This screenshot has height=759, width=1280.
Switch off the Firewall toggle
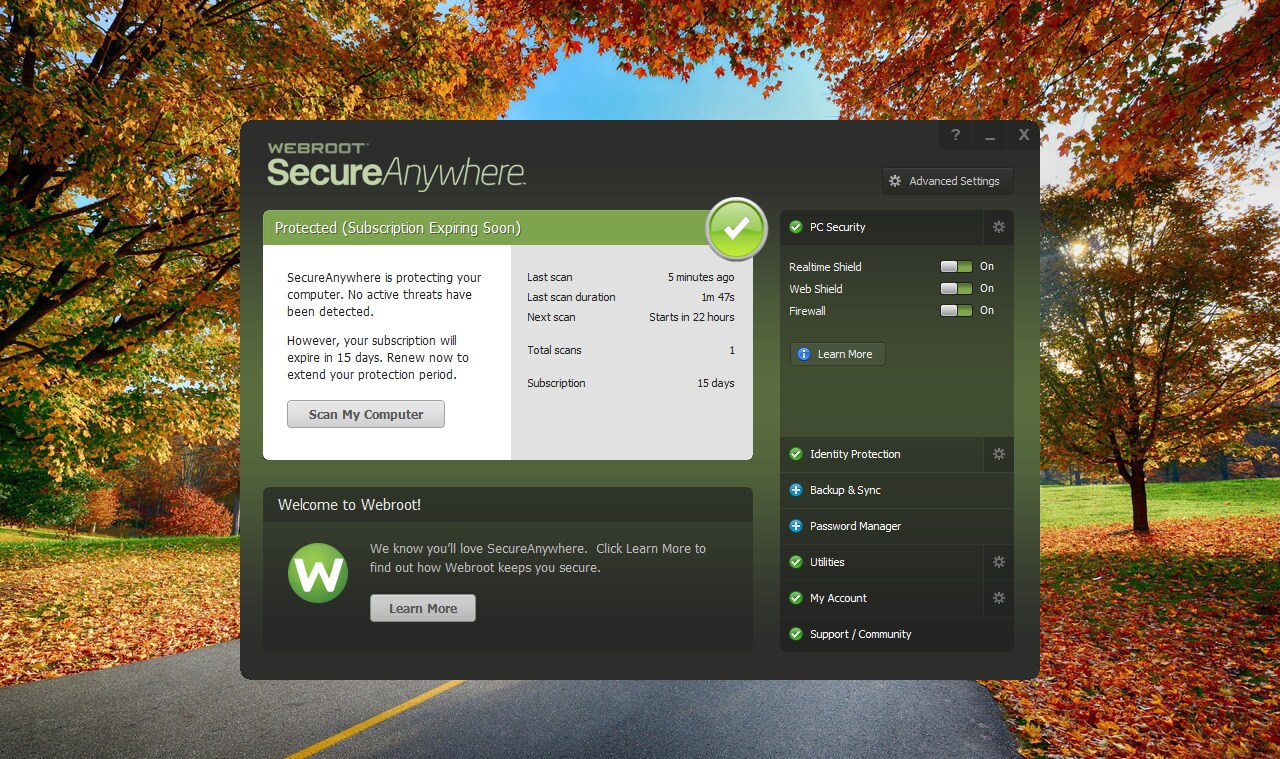(x=956, y=311)
